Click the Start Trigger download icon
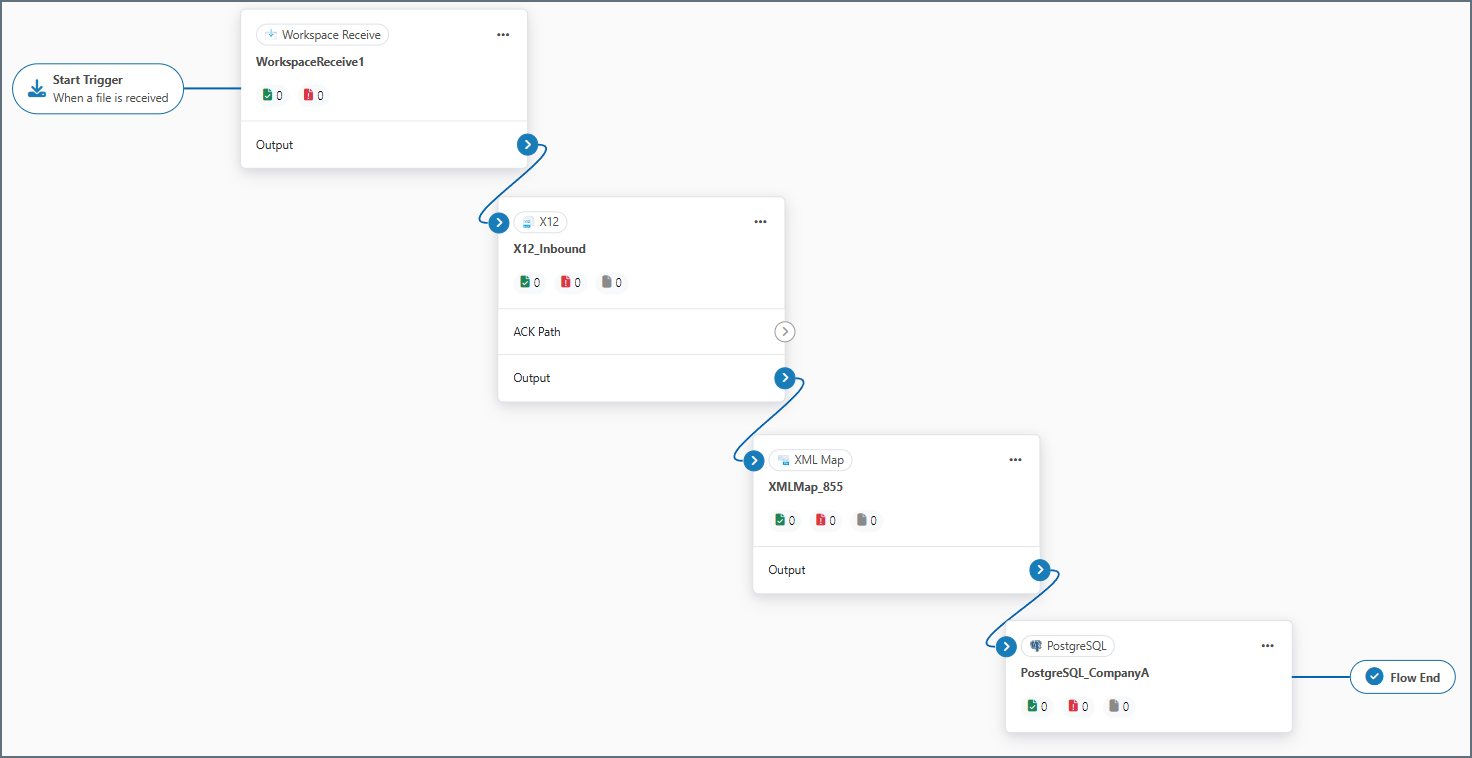This screenshot has width=1472, height=758. coord(37,89)
